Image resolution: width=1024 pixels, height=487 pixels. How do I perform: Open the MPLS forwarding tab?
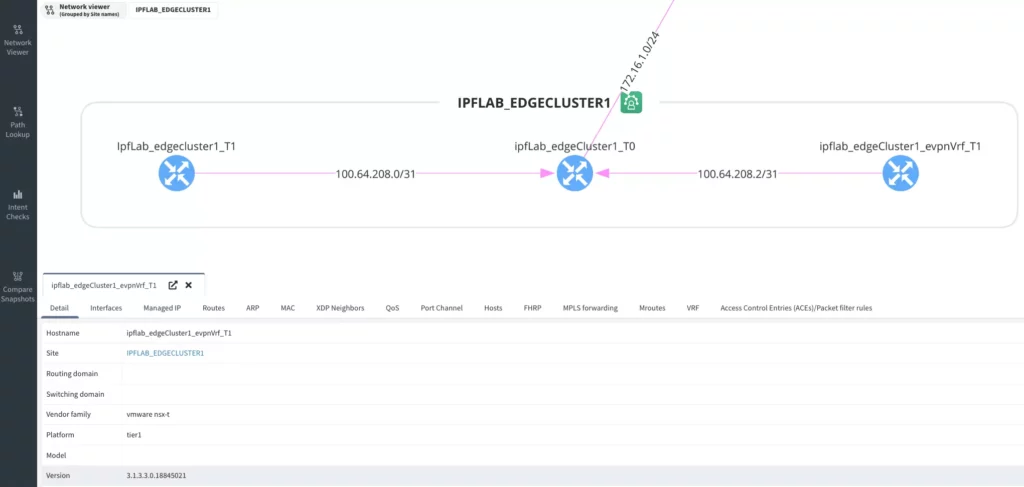590,308
